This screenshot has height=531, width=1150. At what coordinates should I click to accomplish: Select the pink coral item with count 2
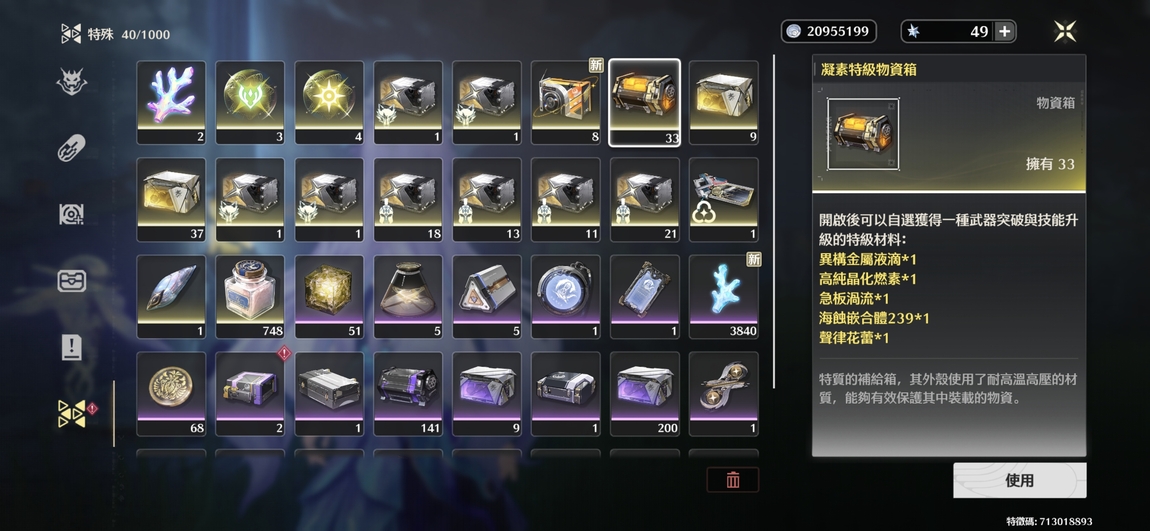coord(171,102)
